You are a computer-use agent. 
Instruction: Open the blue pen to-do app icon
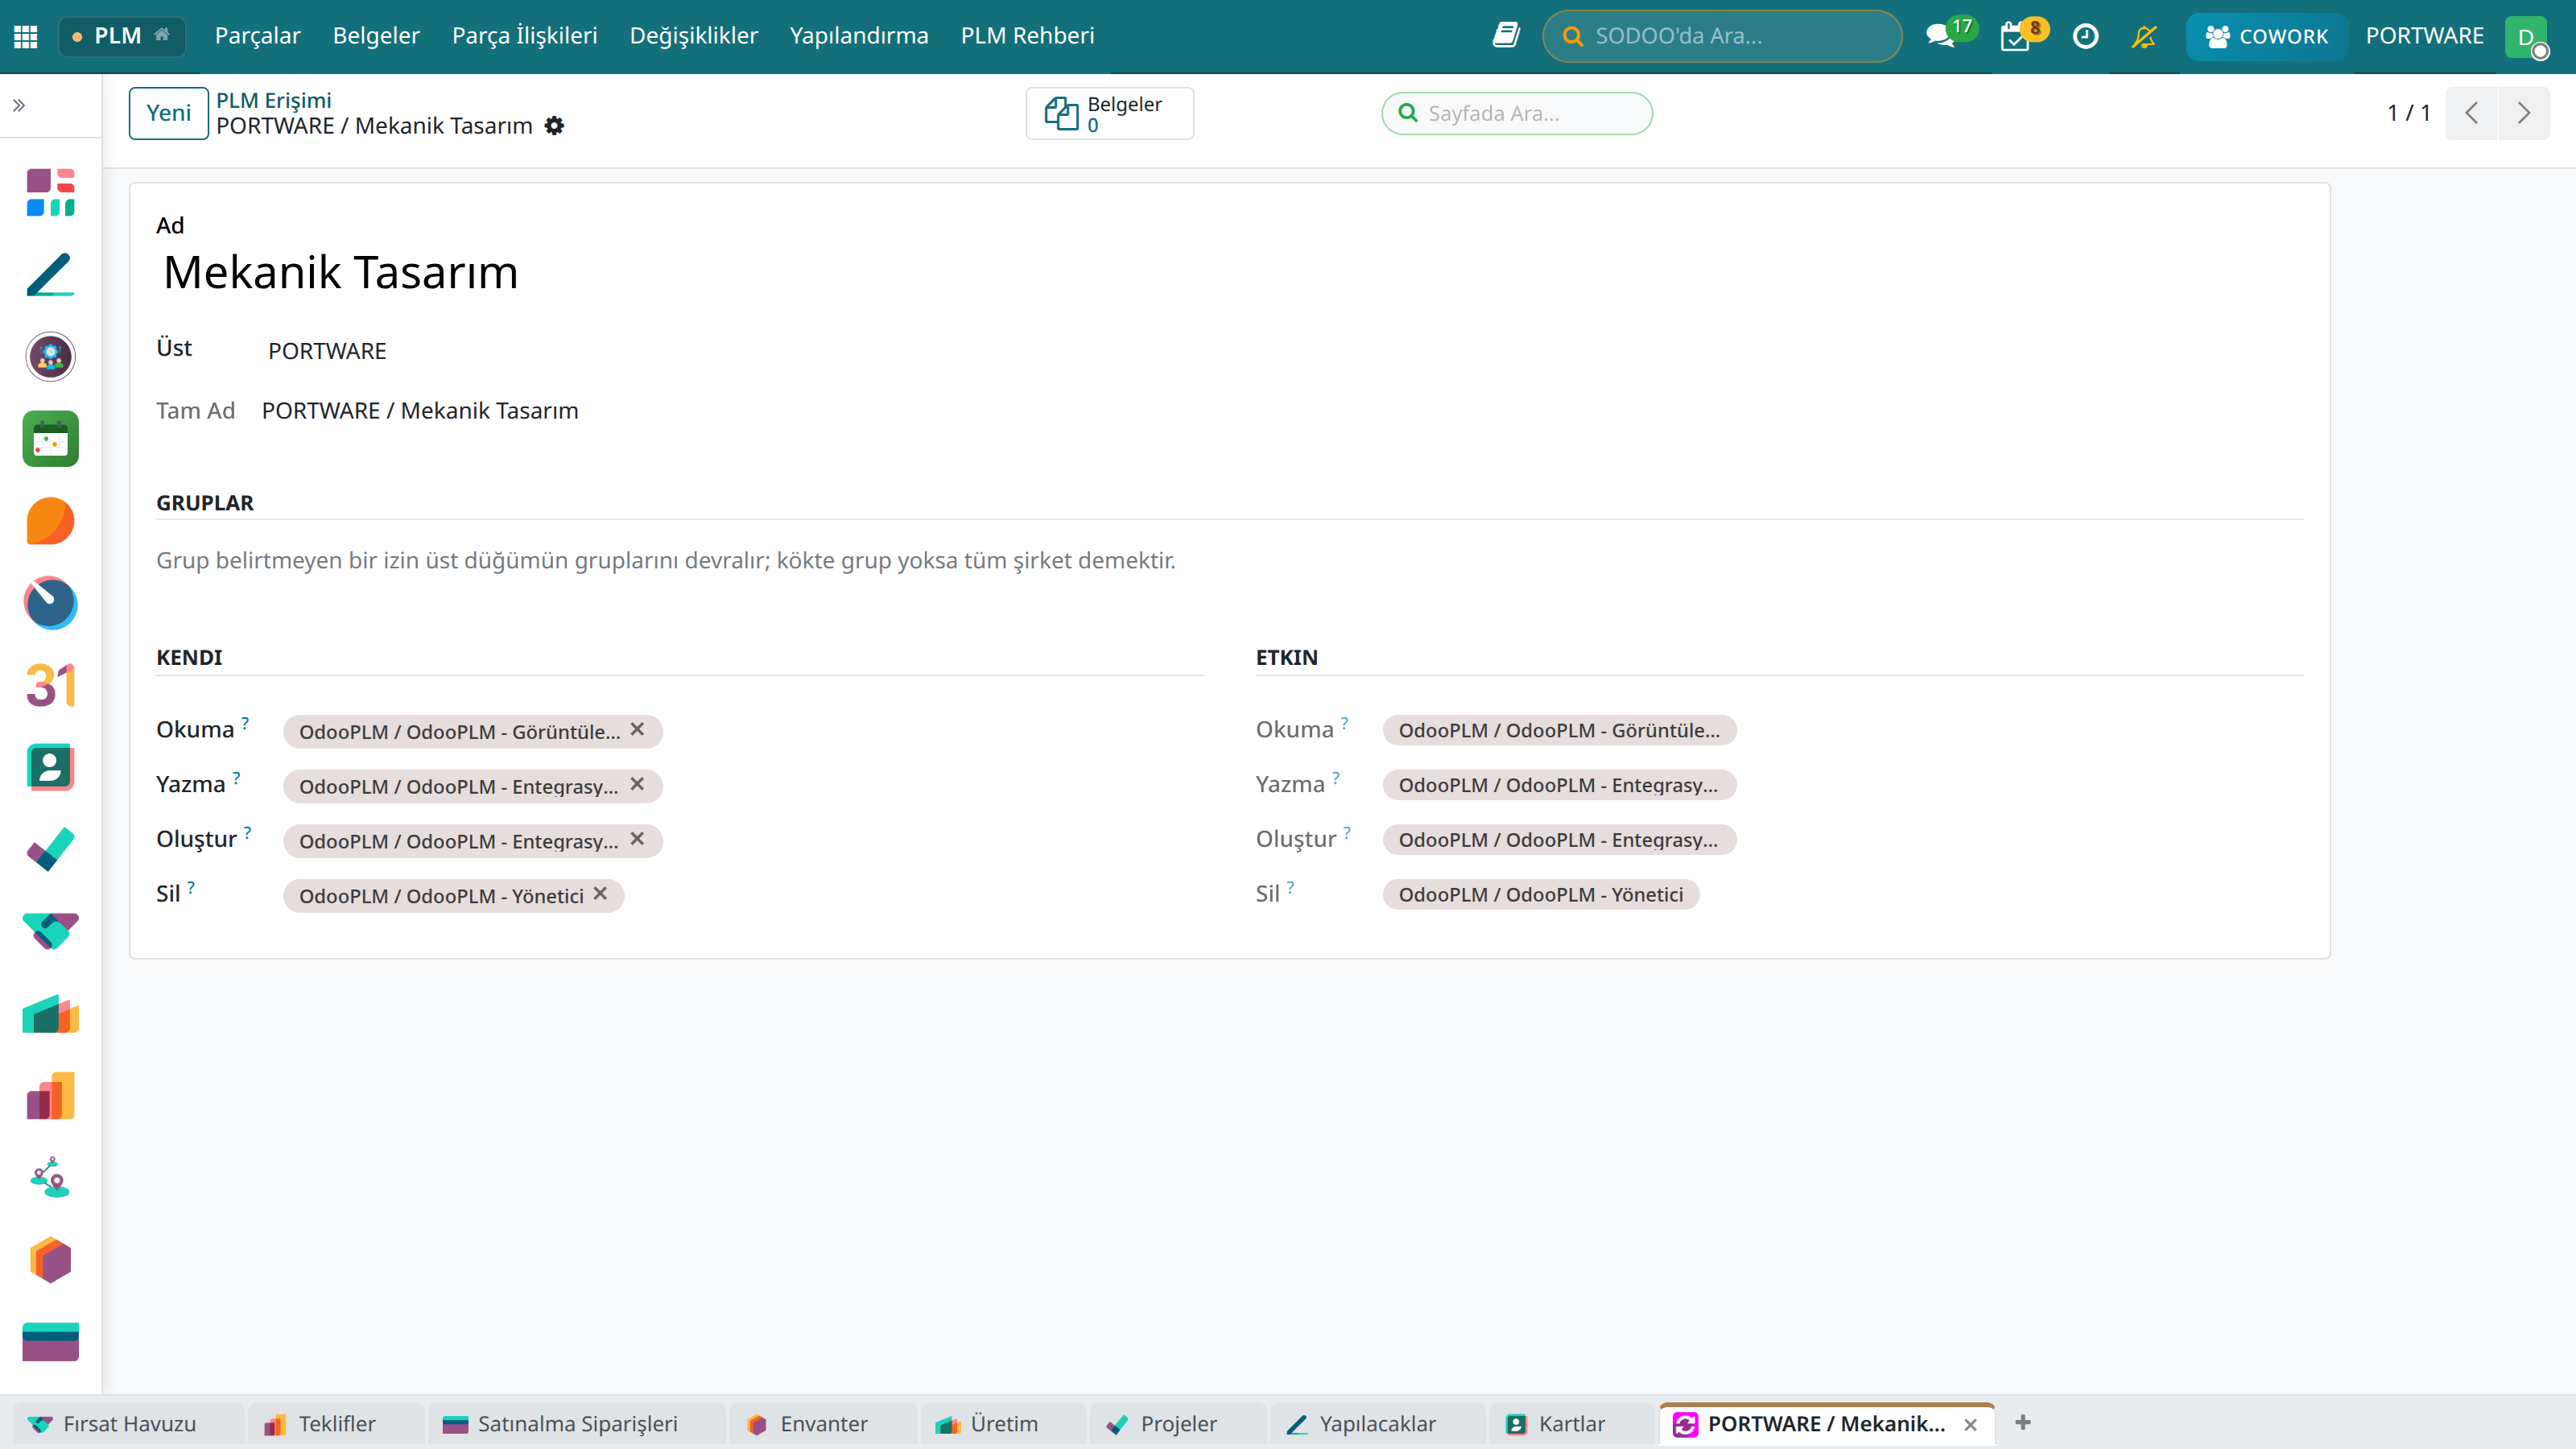coord(50,274)
